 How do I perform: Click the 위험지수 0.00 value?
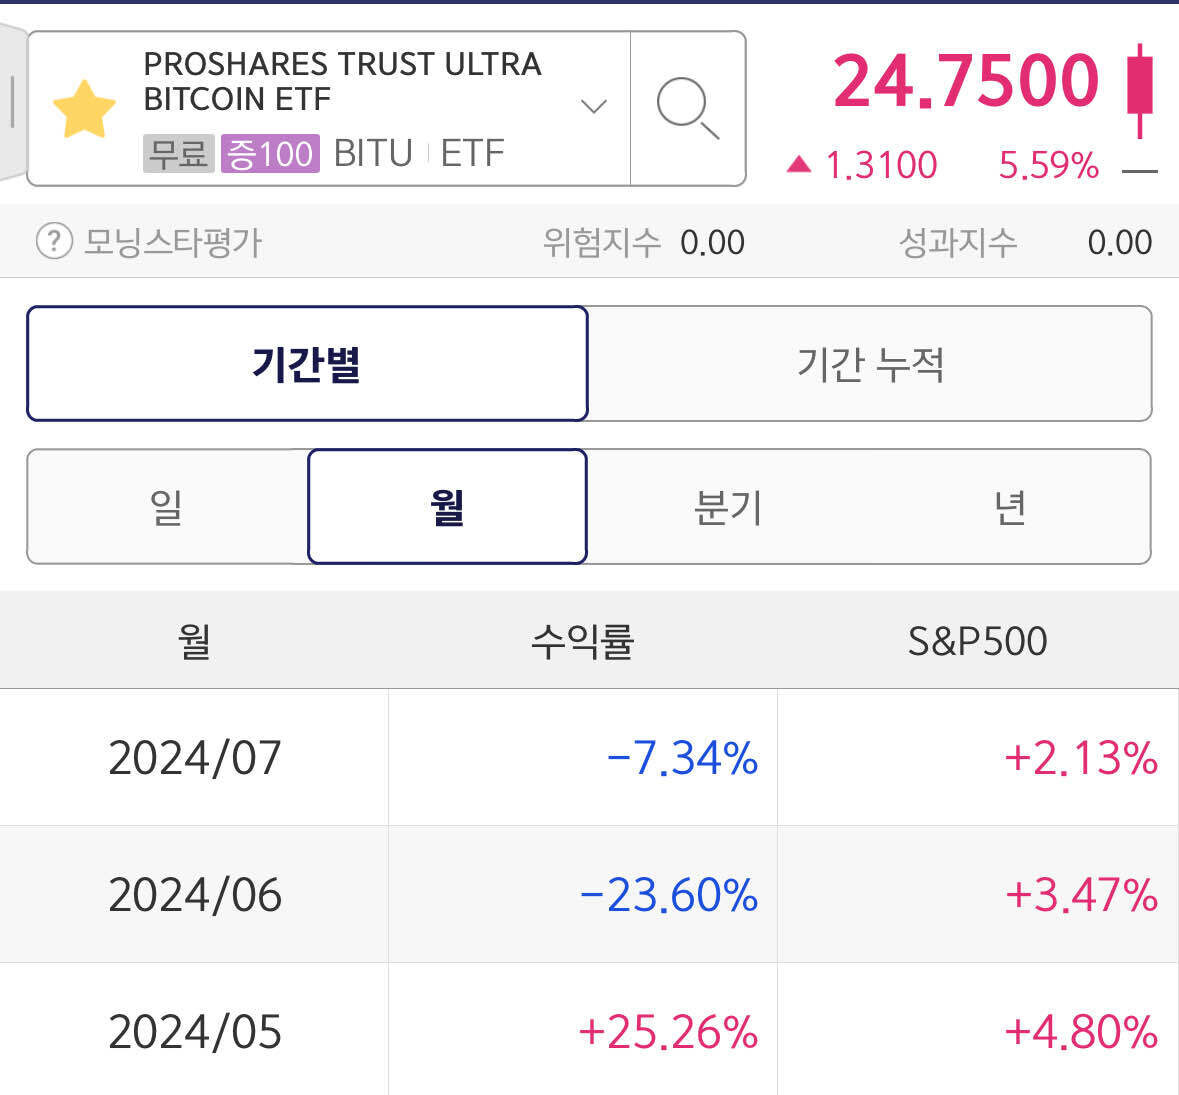pyautogui.click(x=712, y=241)
